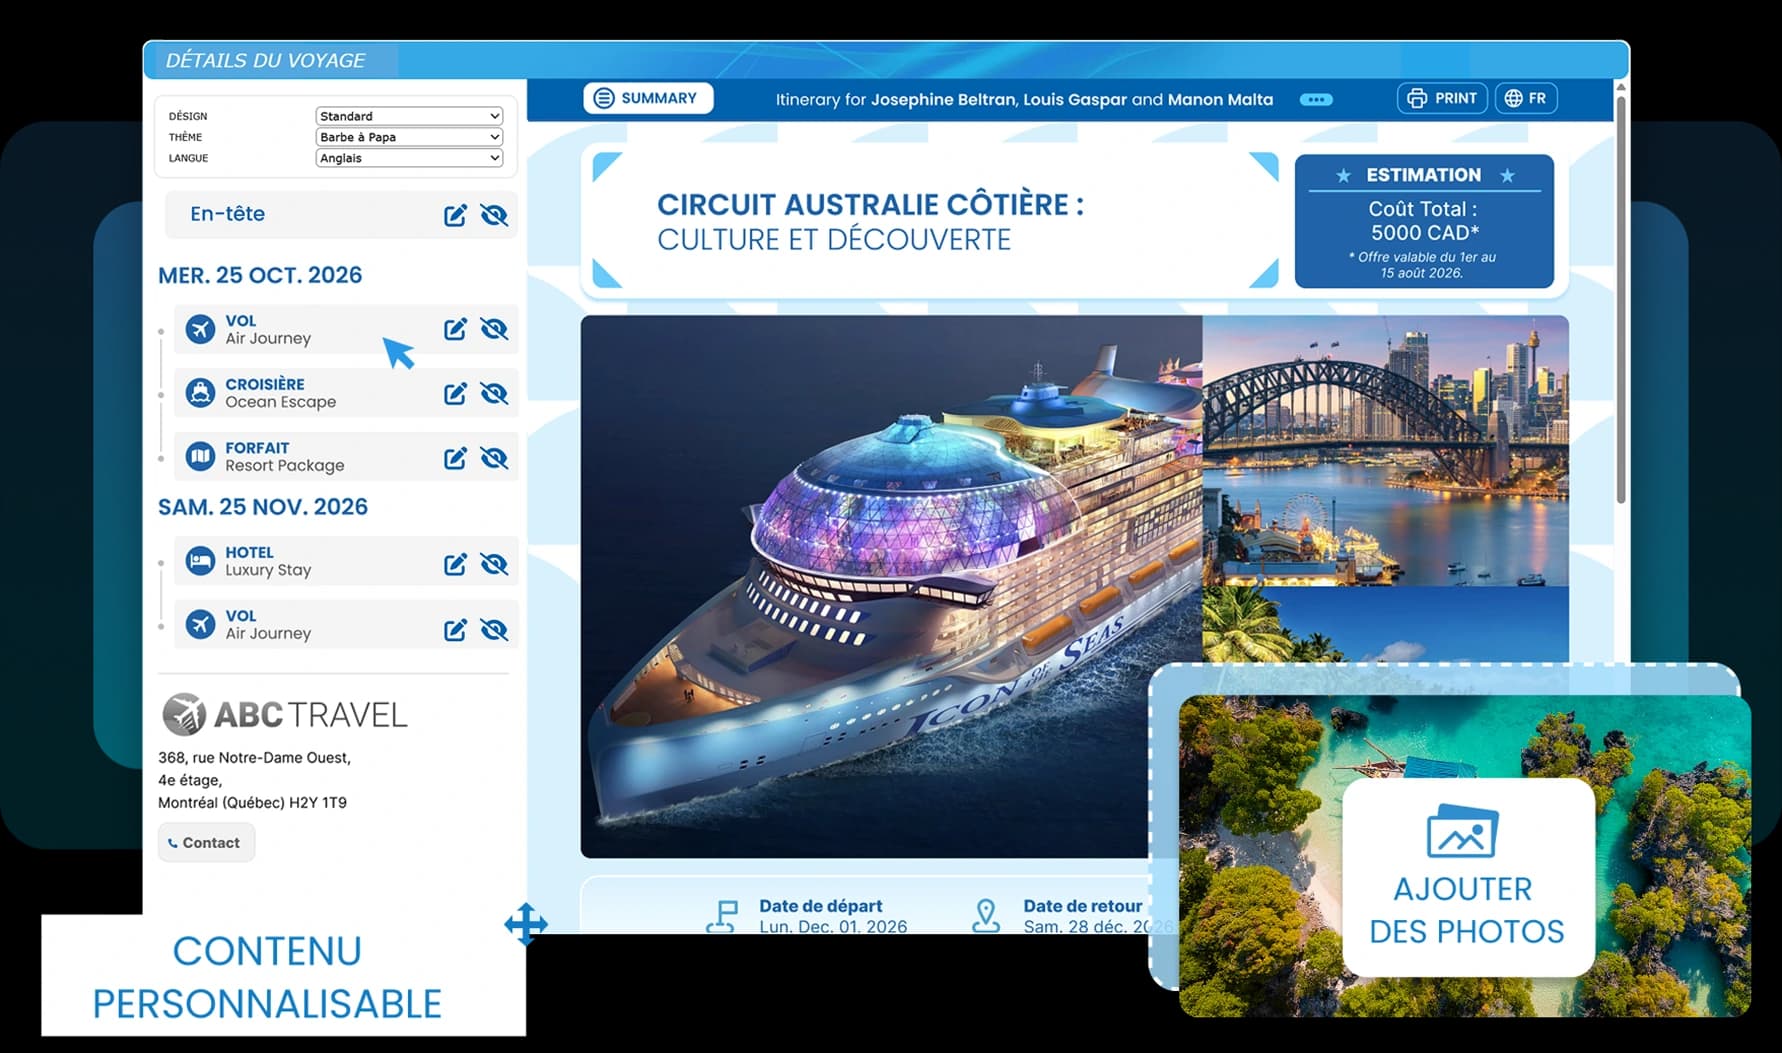
Task: Open the Désign dropdown set to Standard
Action: pyautogui.click(x=409, y=116)
